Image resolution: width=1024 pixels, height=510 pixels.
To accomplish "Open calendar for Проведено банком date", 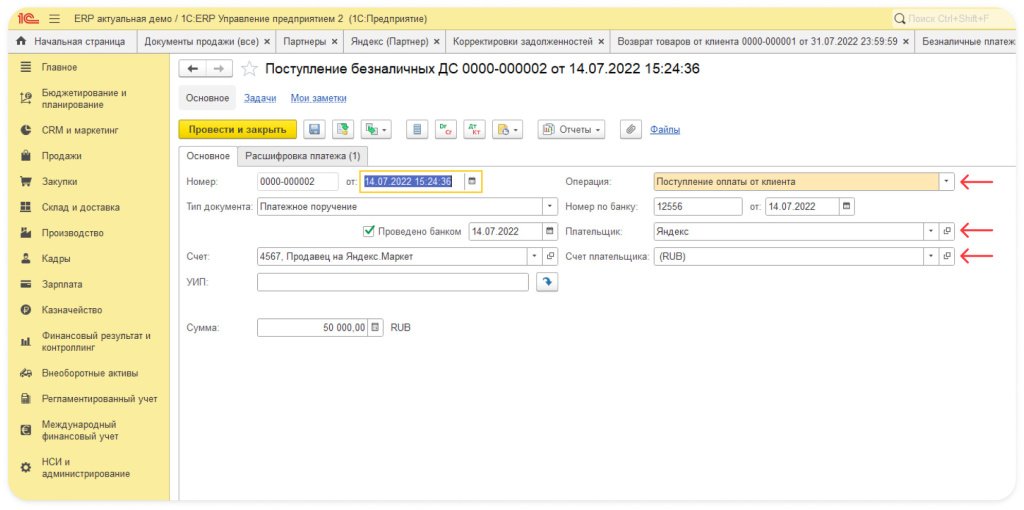I will [550, 231].
